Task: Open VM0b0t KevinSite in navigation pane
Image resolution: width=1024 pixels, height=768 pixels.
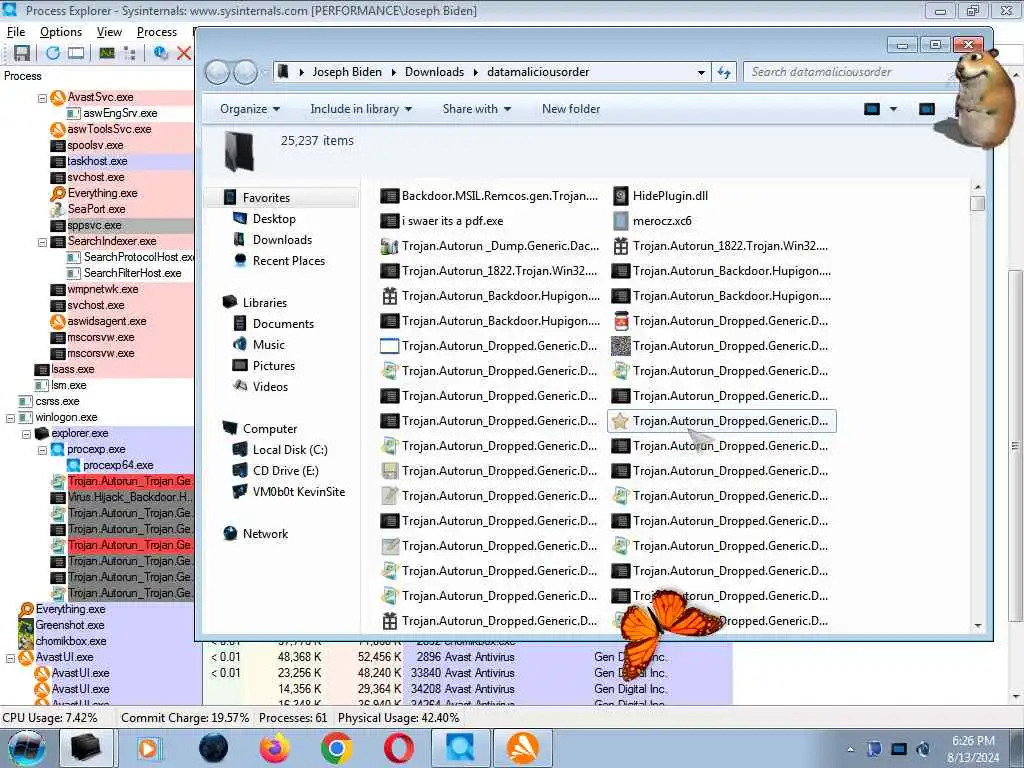Action: [x=289, y=492]
